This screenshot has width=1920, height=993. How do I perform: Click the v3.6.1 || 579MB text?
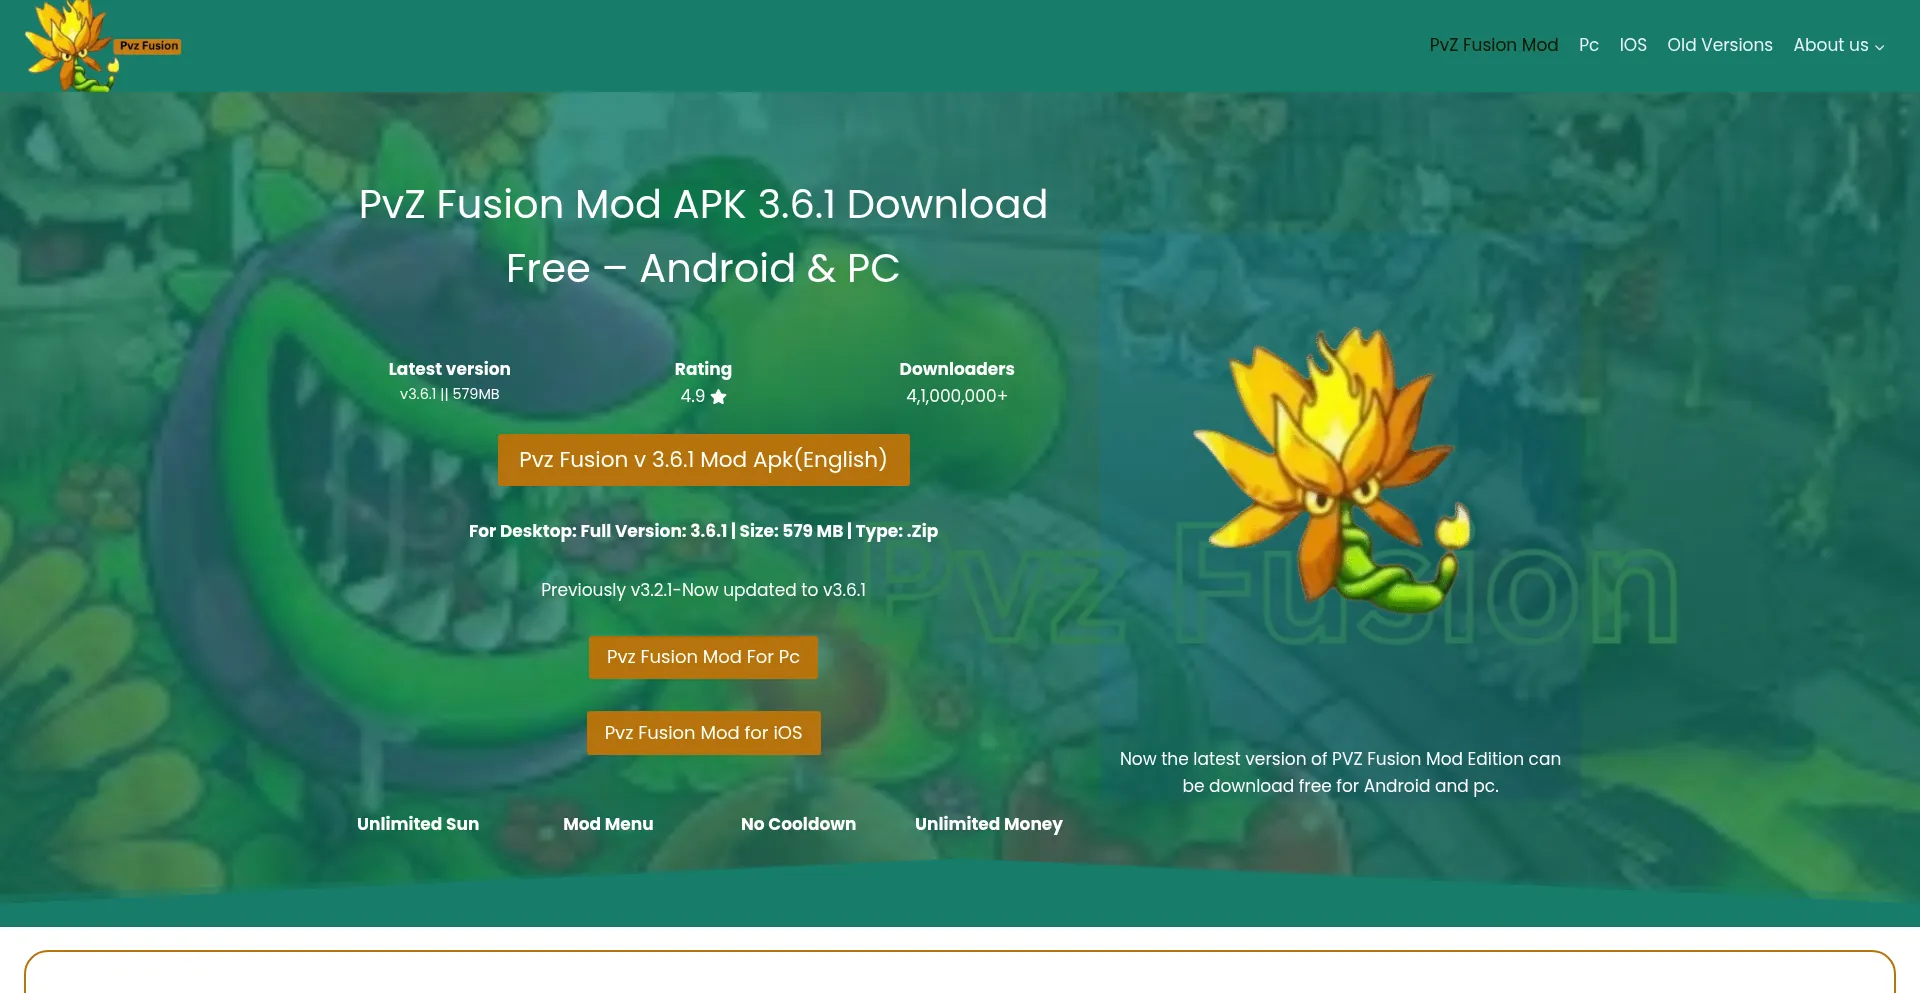(x=449, y=394)
